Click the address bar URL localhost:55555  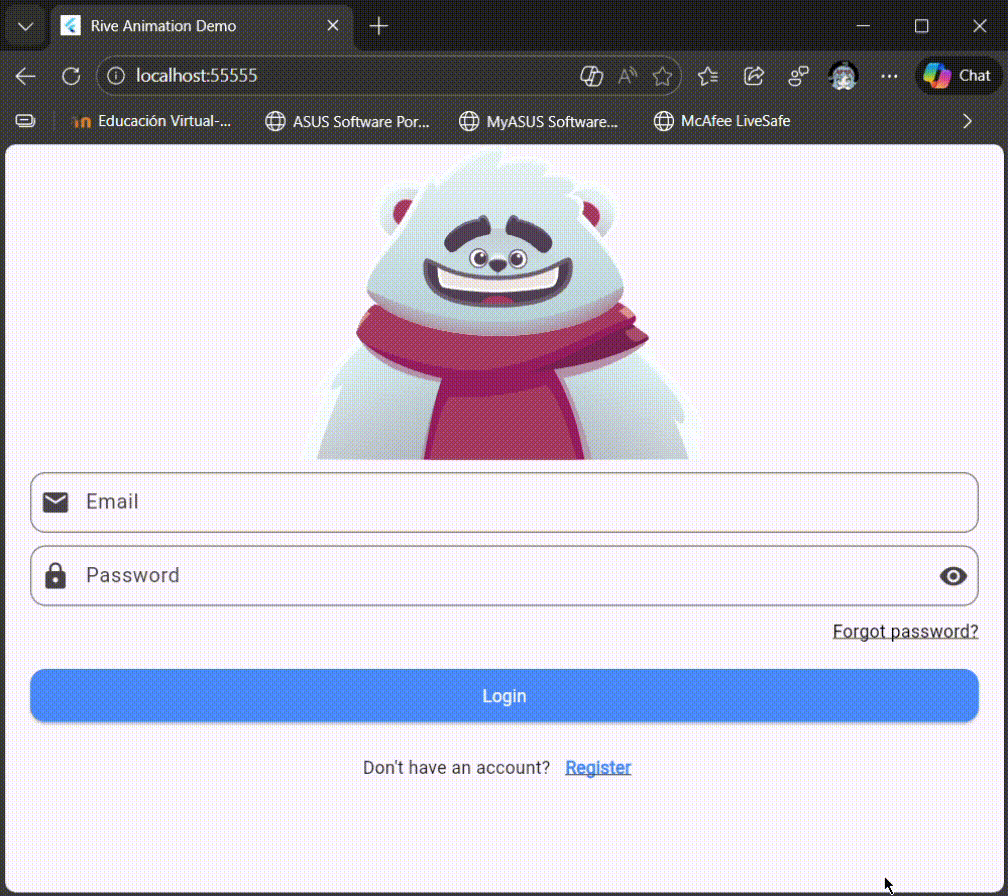[x=197, y=76]
